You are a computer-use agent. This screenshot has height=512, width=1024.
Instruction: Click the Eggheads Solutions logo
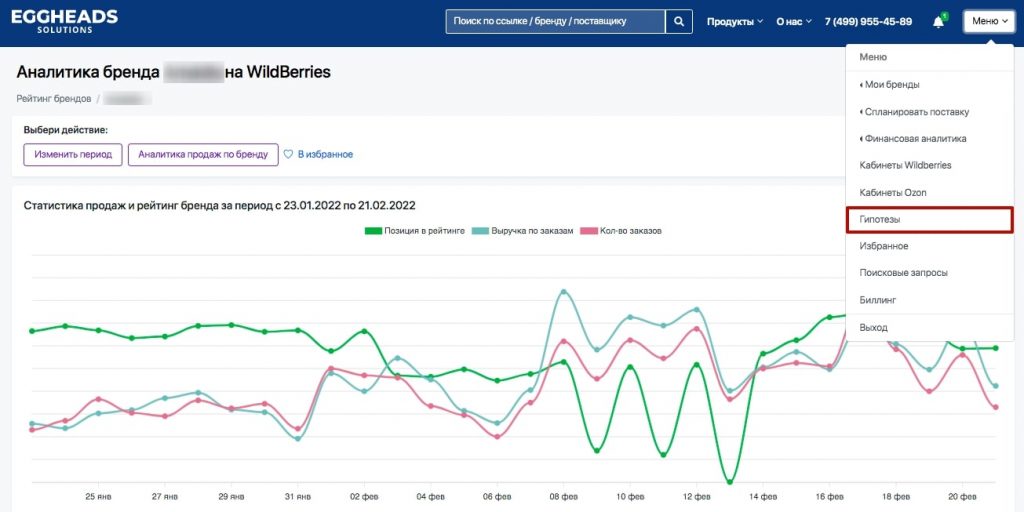pyautogui.click(x=64, y=22)
